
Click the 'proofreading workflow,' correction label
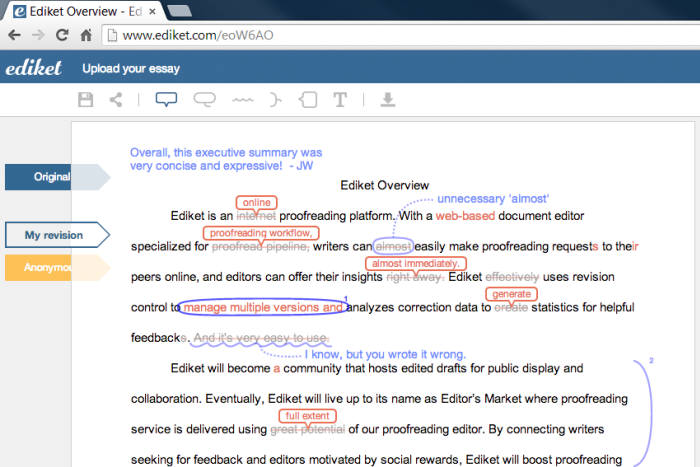(x=260, y=233)
